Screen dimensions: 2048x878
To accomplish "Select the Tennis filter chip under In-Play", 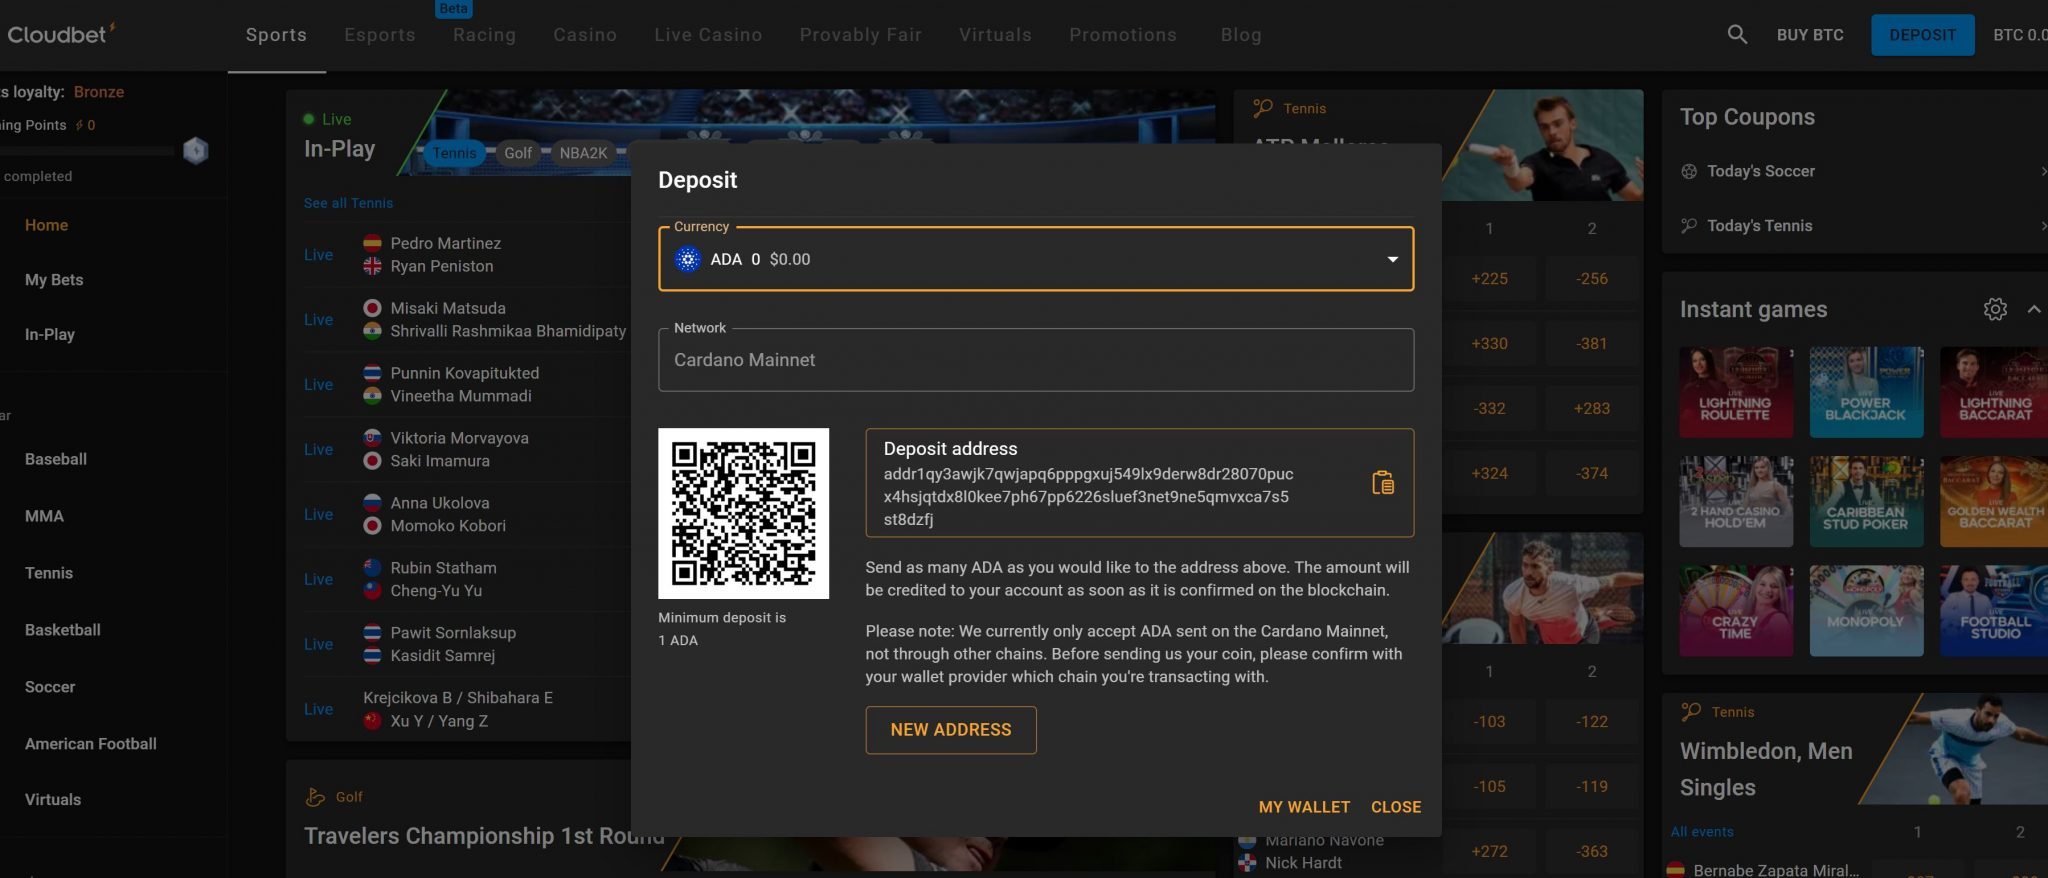I will click(455, 153).
